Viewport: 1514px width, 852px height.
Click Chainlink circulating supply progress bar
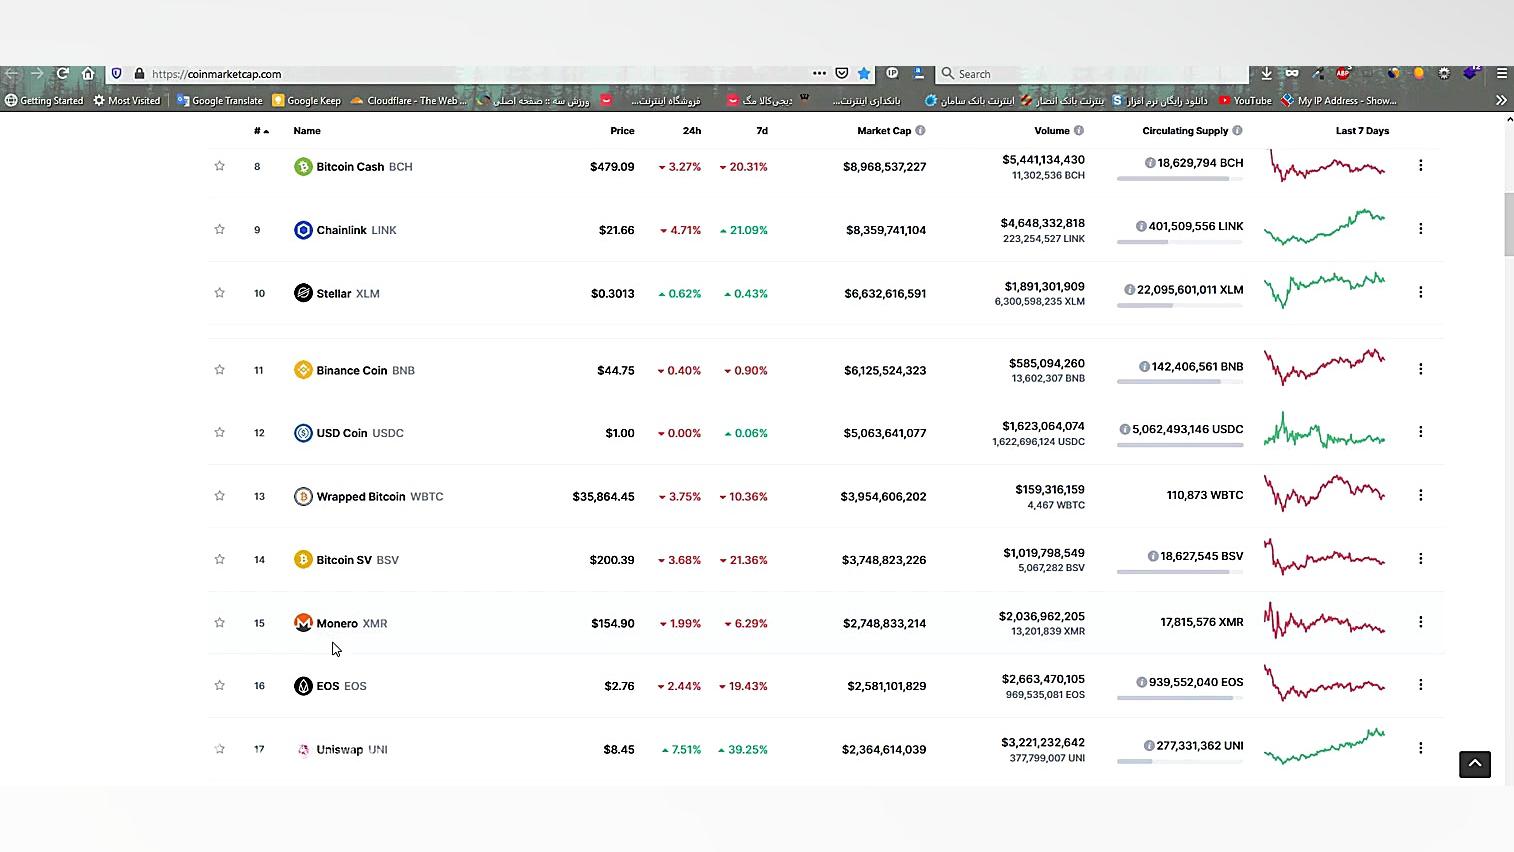click(x=1180, y=242)
